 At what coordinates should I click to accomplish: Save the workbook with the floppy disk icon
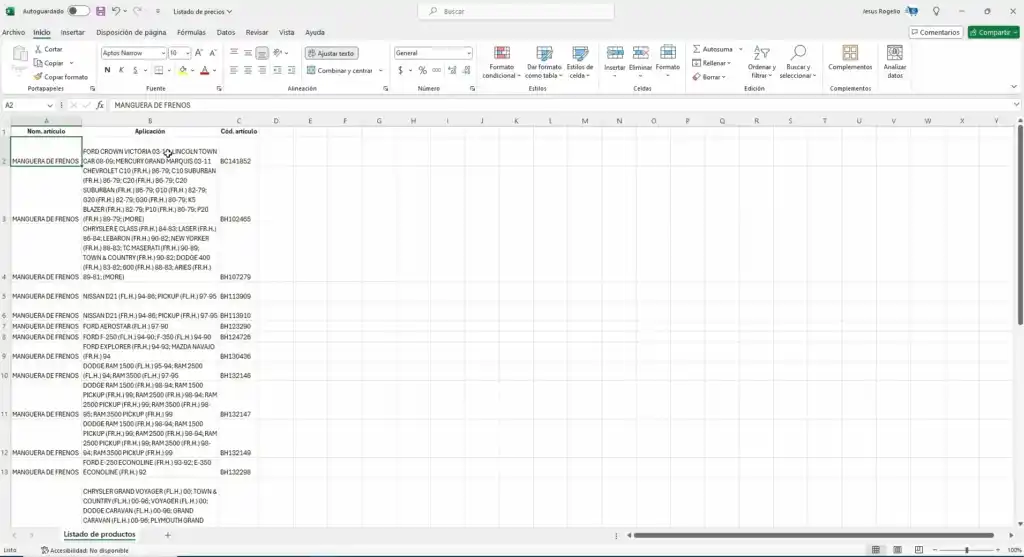(101, 11)
